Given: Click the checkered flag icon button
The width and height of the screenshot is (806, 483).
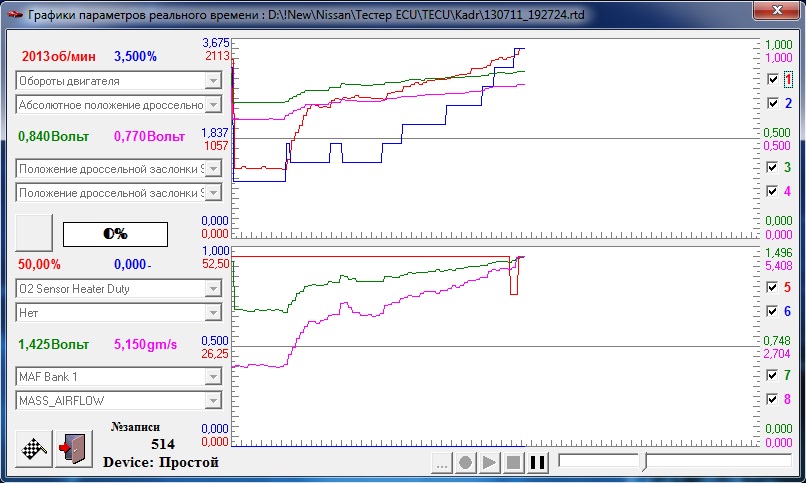Looking at the screenshot, I should [x=34, y=449].
